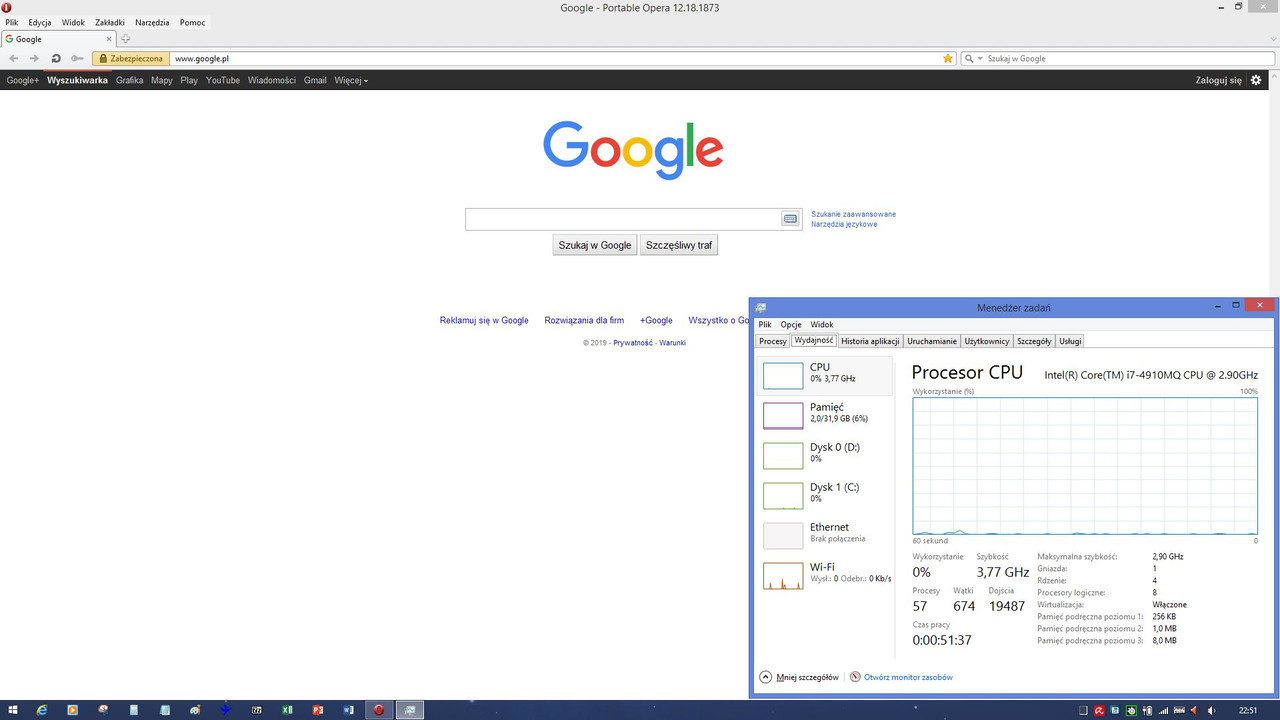Launch Internet Explorer from taskbar
The width and height of the screenshot is (1280, 720).
[x=42, y=710]
